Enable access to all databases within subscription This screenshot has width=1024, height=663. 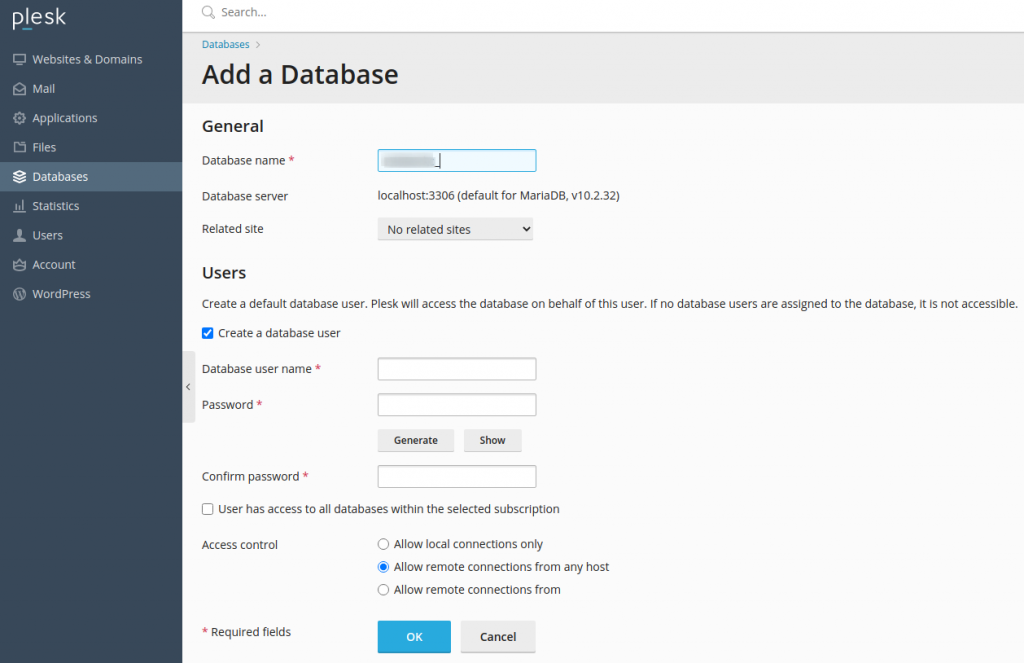pos(207,509)
